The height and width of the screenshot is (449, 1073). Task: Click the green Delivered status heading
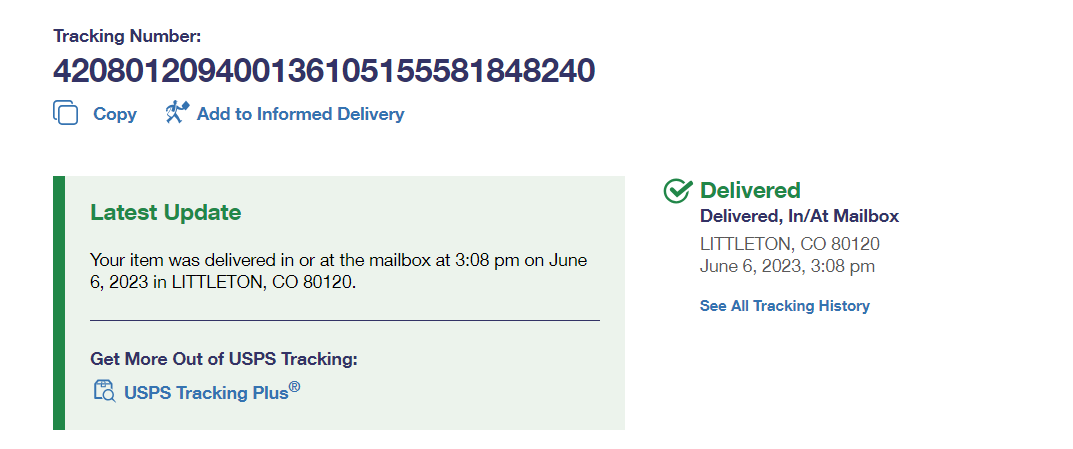pos(750,190)
